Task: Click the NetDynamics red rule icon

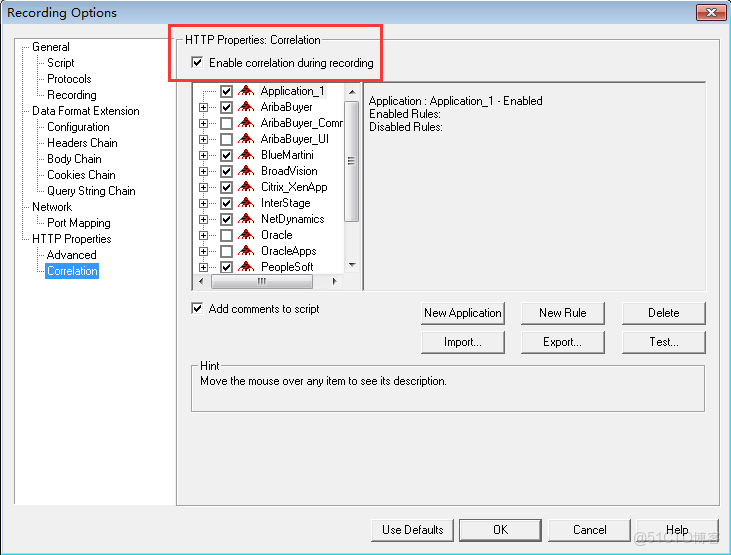Action: click(246, 219)
